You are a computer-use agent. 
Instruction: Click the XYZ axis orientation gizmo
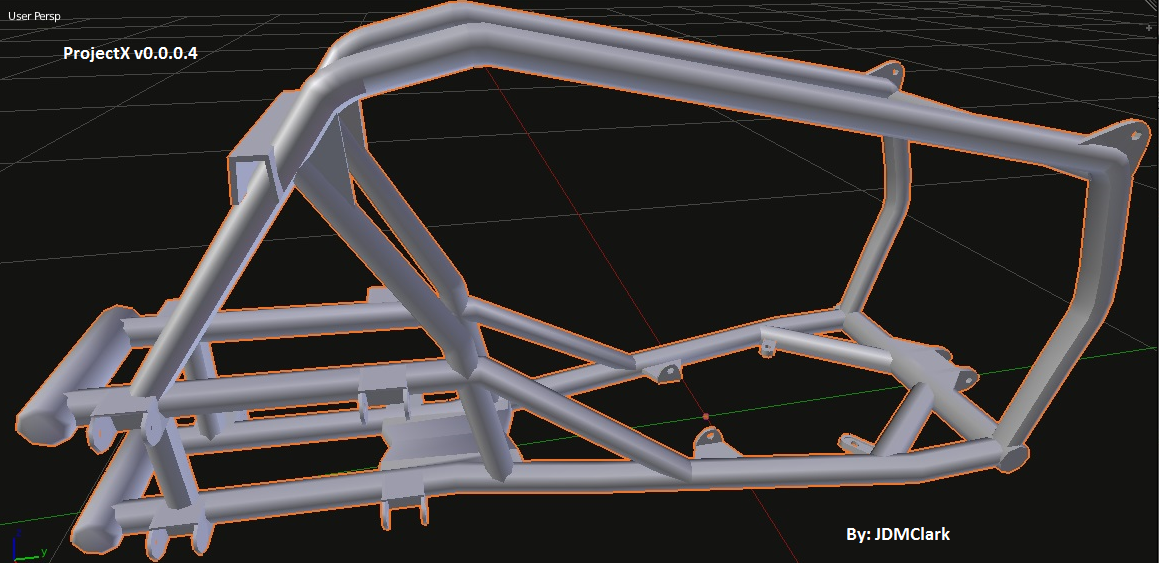[x=28, y=546]
